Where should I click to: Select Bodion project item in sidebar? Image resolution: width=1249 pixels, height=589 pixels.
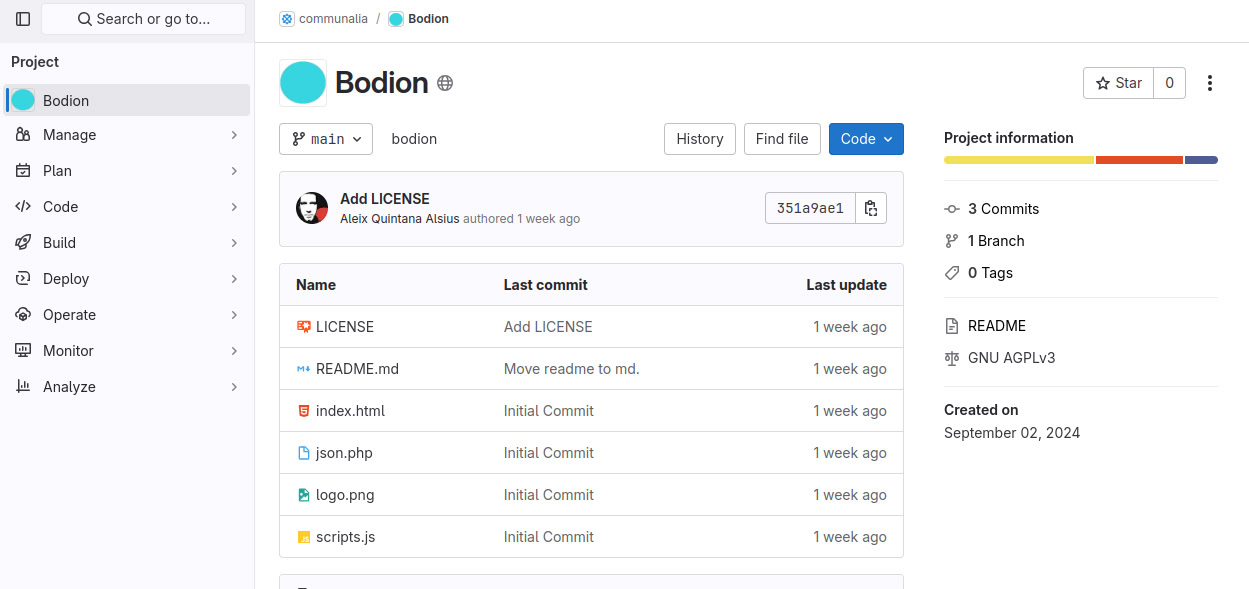pyautogui.click(x=127, y=101)
